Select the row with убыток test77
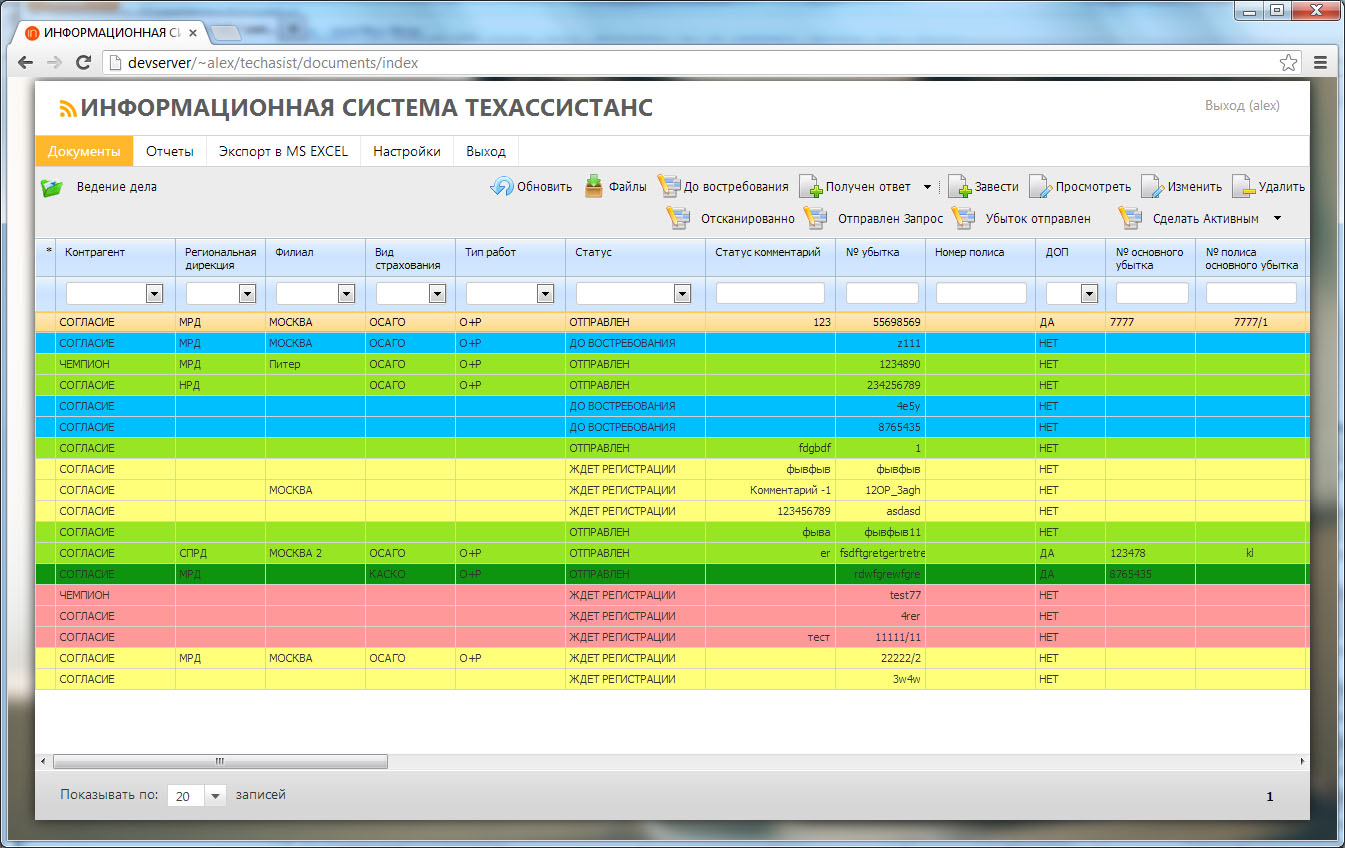The image size is (1345, 848). [x=670, y=595]
